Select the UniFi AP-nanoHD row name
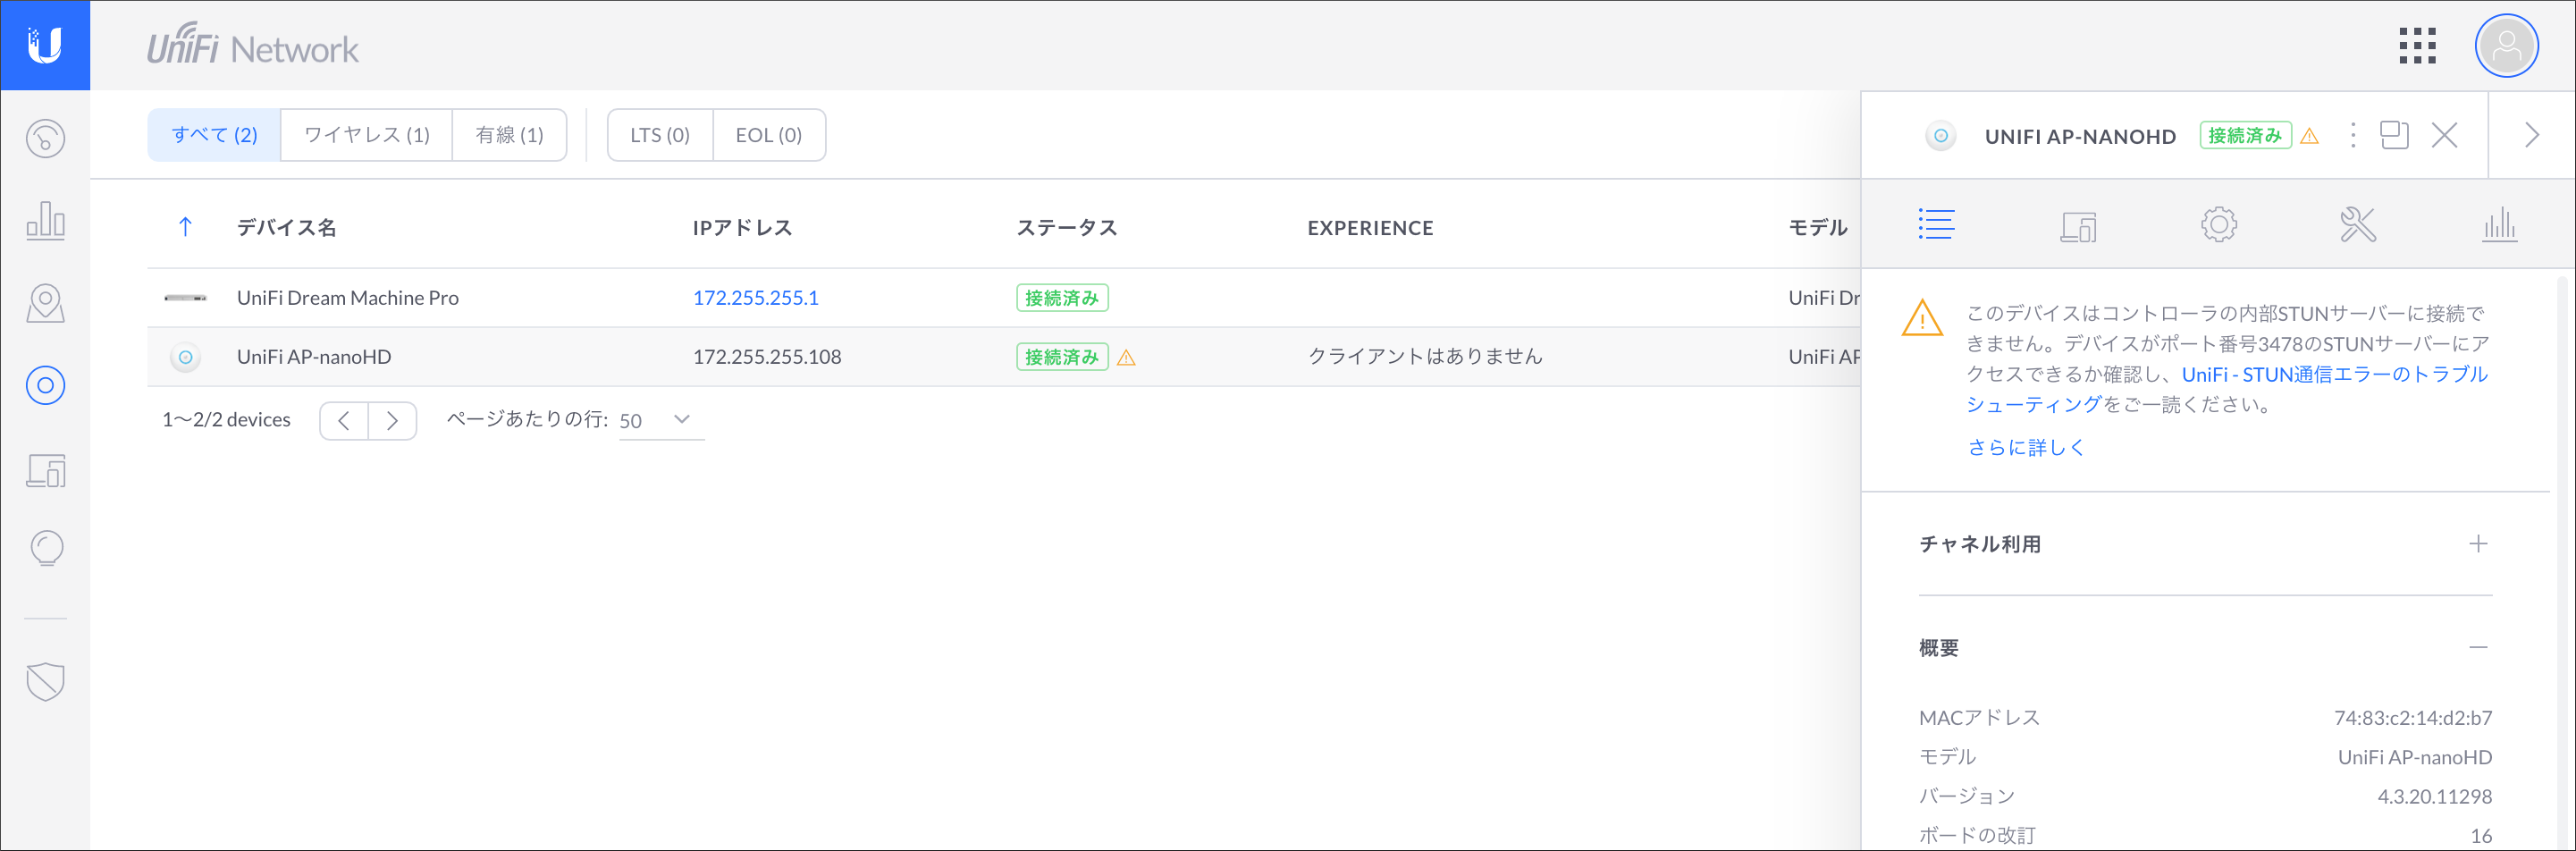Viewport: 2576px width, 851px height. 314,357
